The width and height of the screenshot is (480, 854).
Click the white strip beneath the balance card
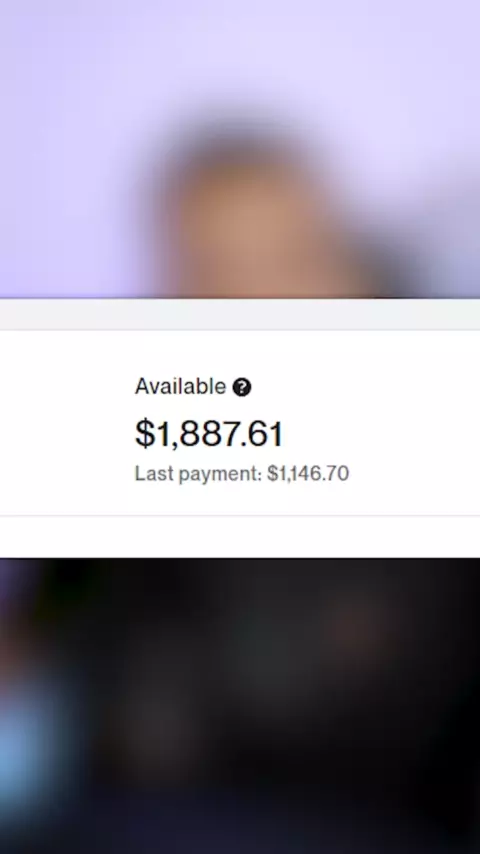[240, 537]
